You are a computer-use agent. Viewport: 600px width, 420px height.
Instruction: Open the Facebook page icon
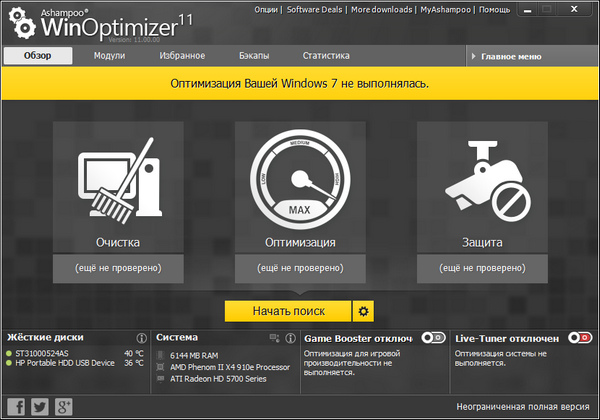17,406
